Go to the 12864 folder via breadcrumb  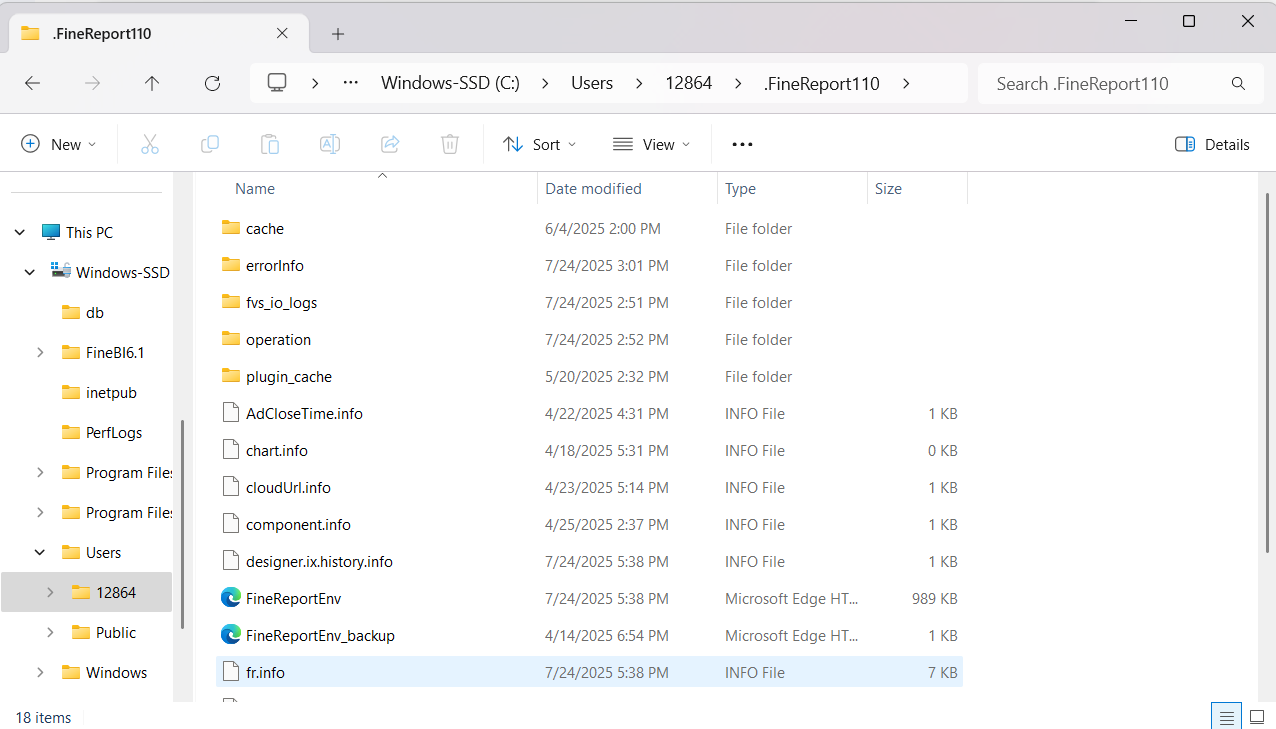pos(688,84)
